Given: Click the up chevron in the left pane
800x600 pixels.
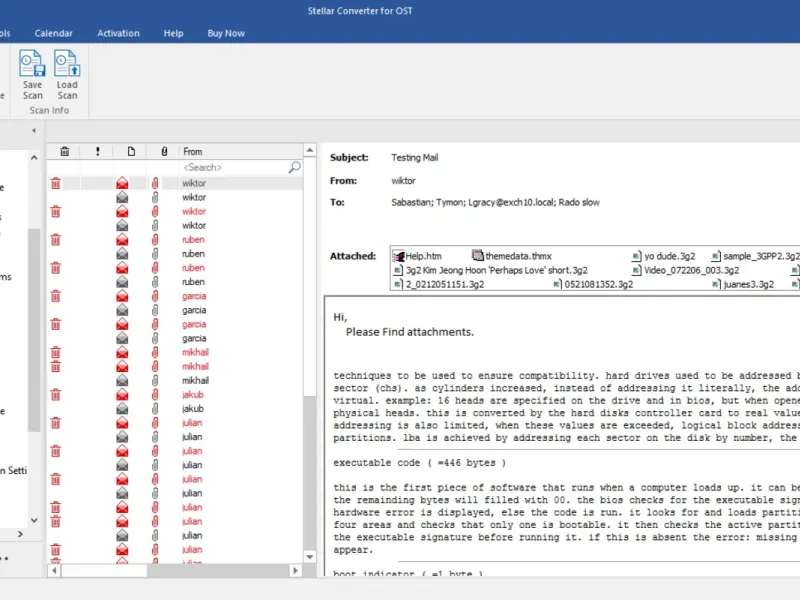Looking at the screenshot, I should coord(34,158).
